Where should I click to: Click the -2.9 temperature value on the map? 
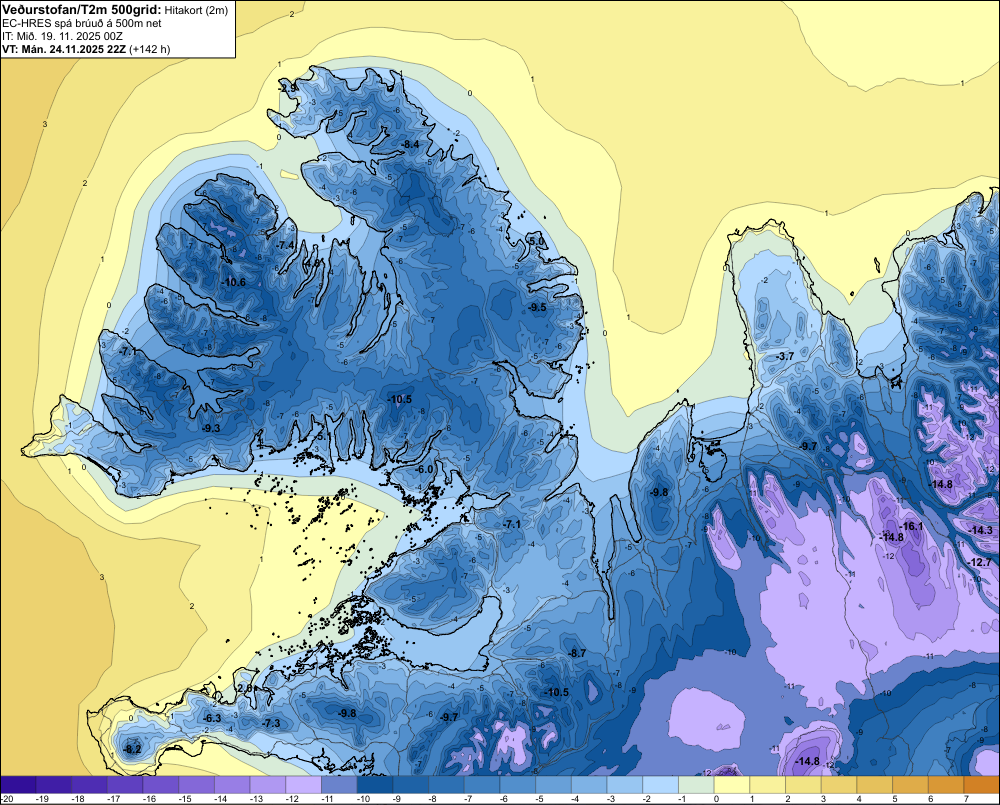coord(288,87)
